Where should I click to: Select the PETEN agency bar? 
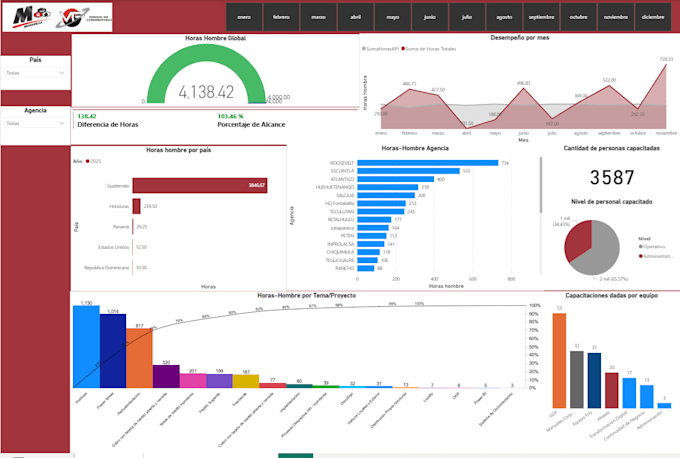(x=372, y=236)
